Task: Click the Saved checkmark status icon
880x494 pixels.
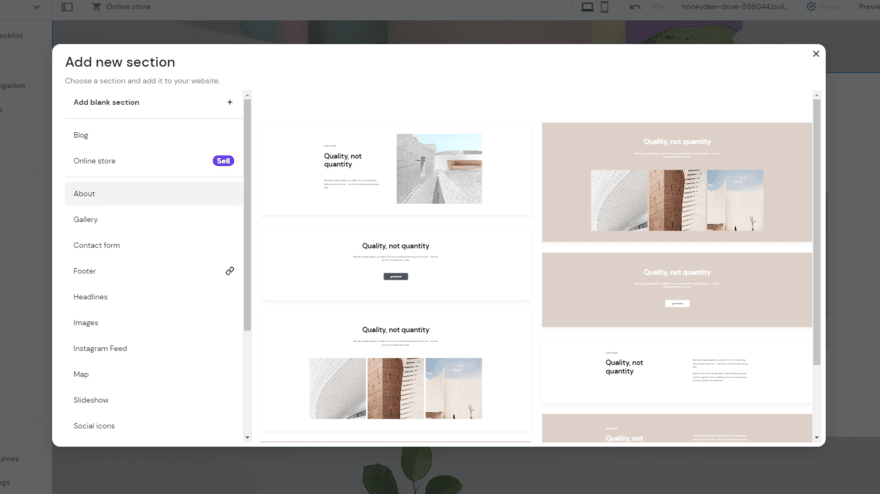Action: pyautogui.click(x=811, y=7)
